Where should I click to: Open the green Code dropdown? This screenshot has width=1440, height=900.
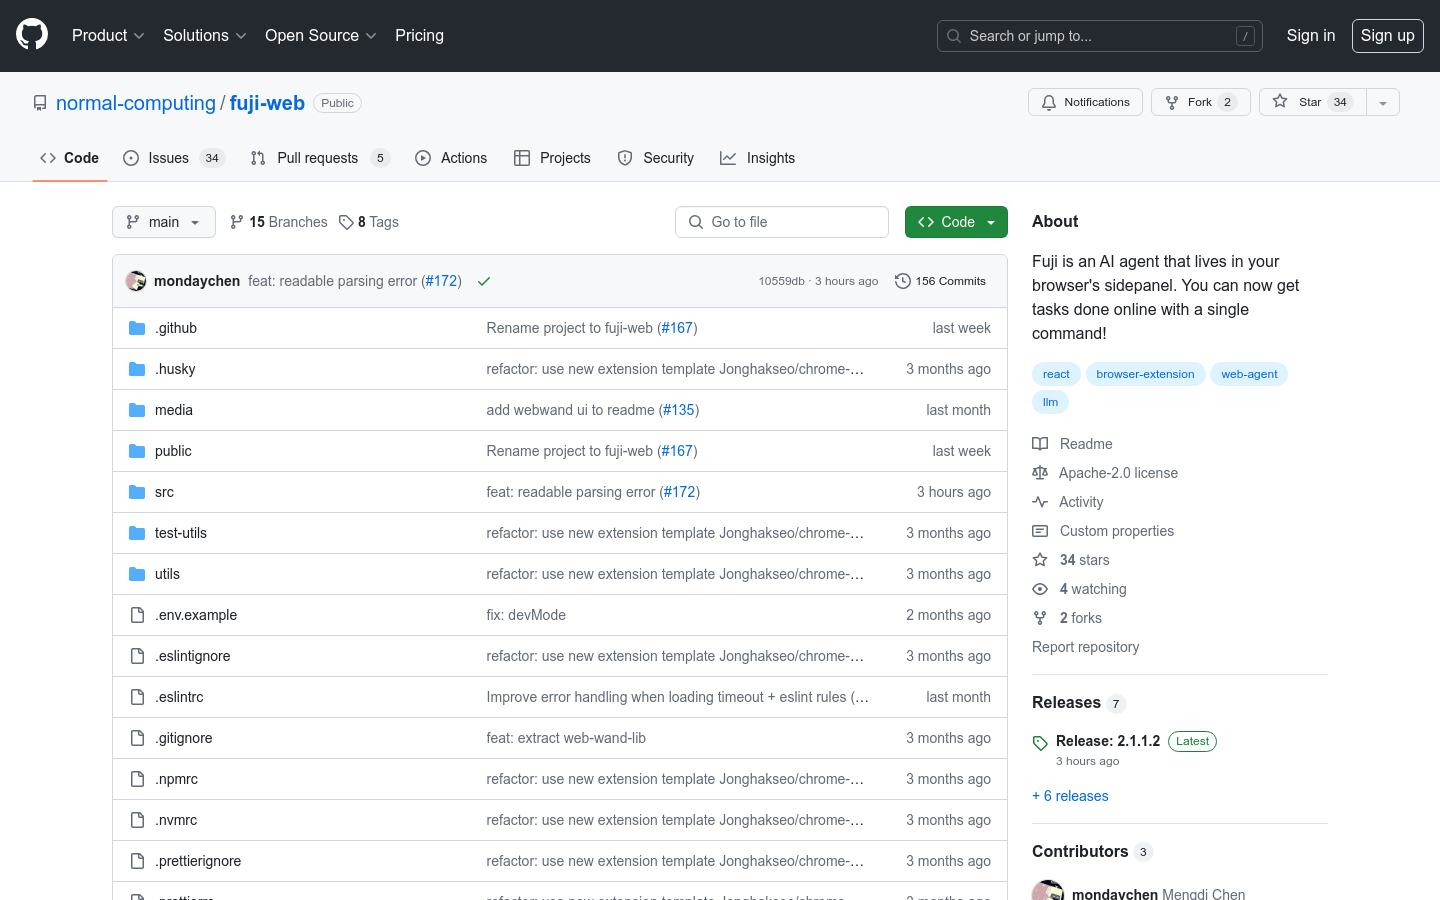pyautogui.click(x=956, y=222)
